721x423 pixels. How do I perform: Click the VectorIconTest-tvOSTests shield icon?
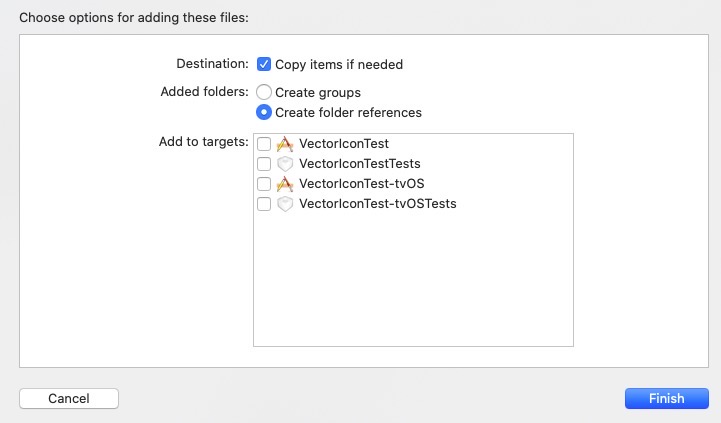tap(284, 204)
